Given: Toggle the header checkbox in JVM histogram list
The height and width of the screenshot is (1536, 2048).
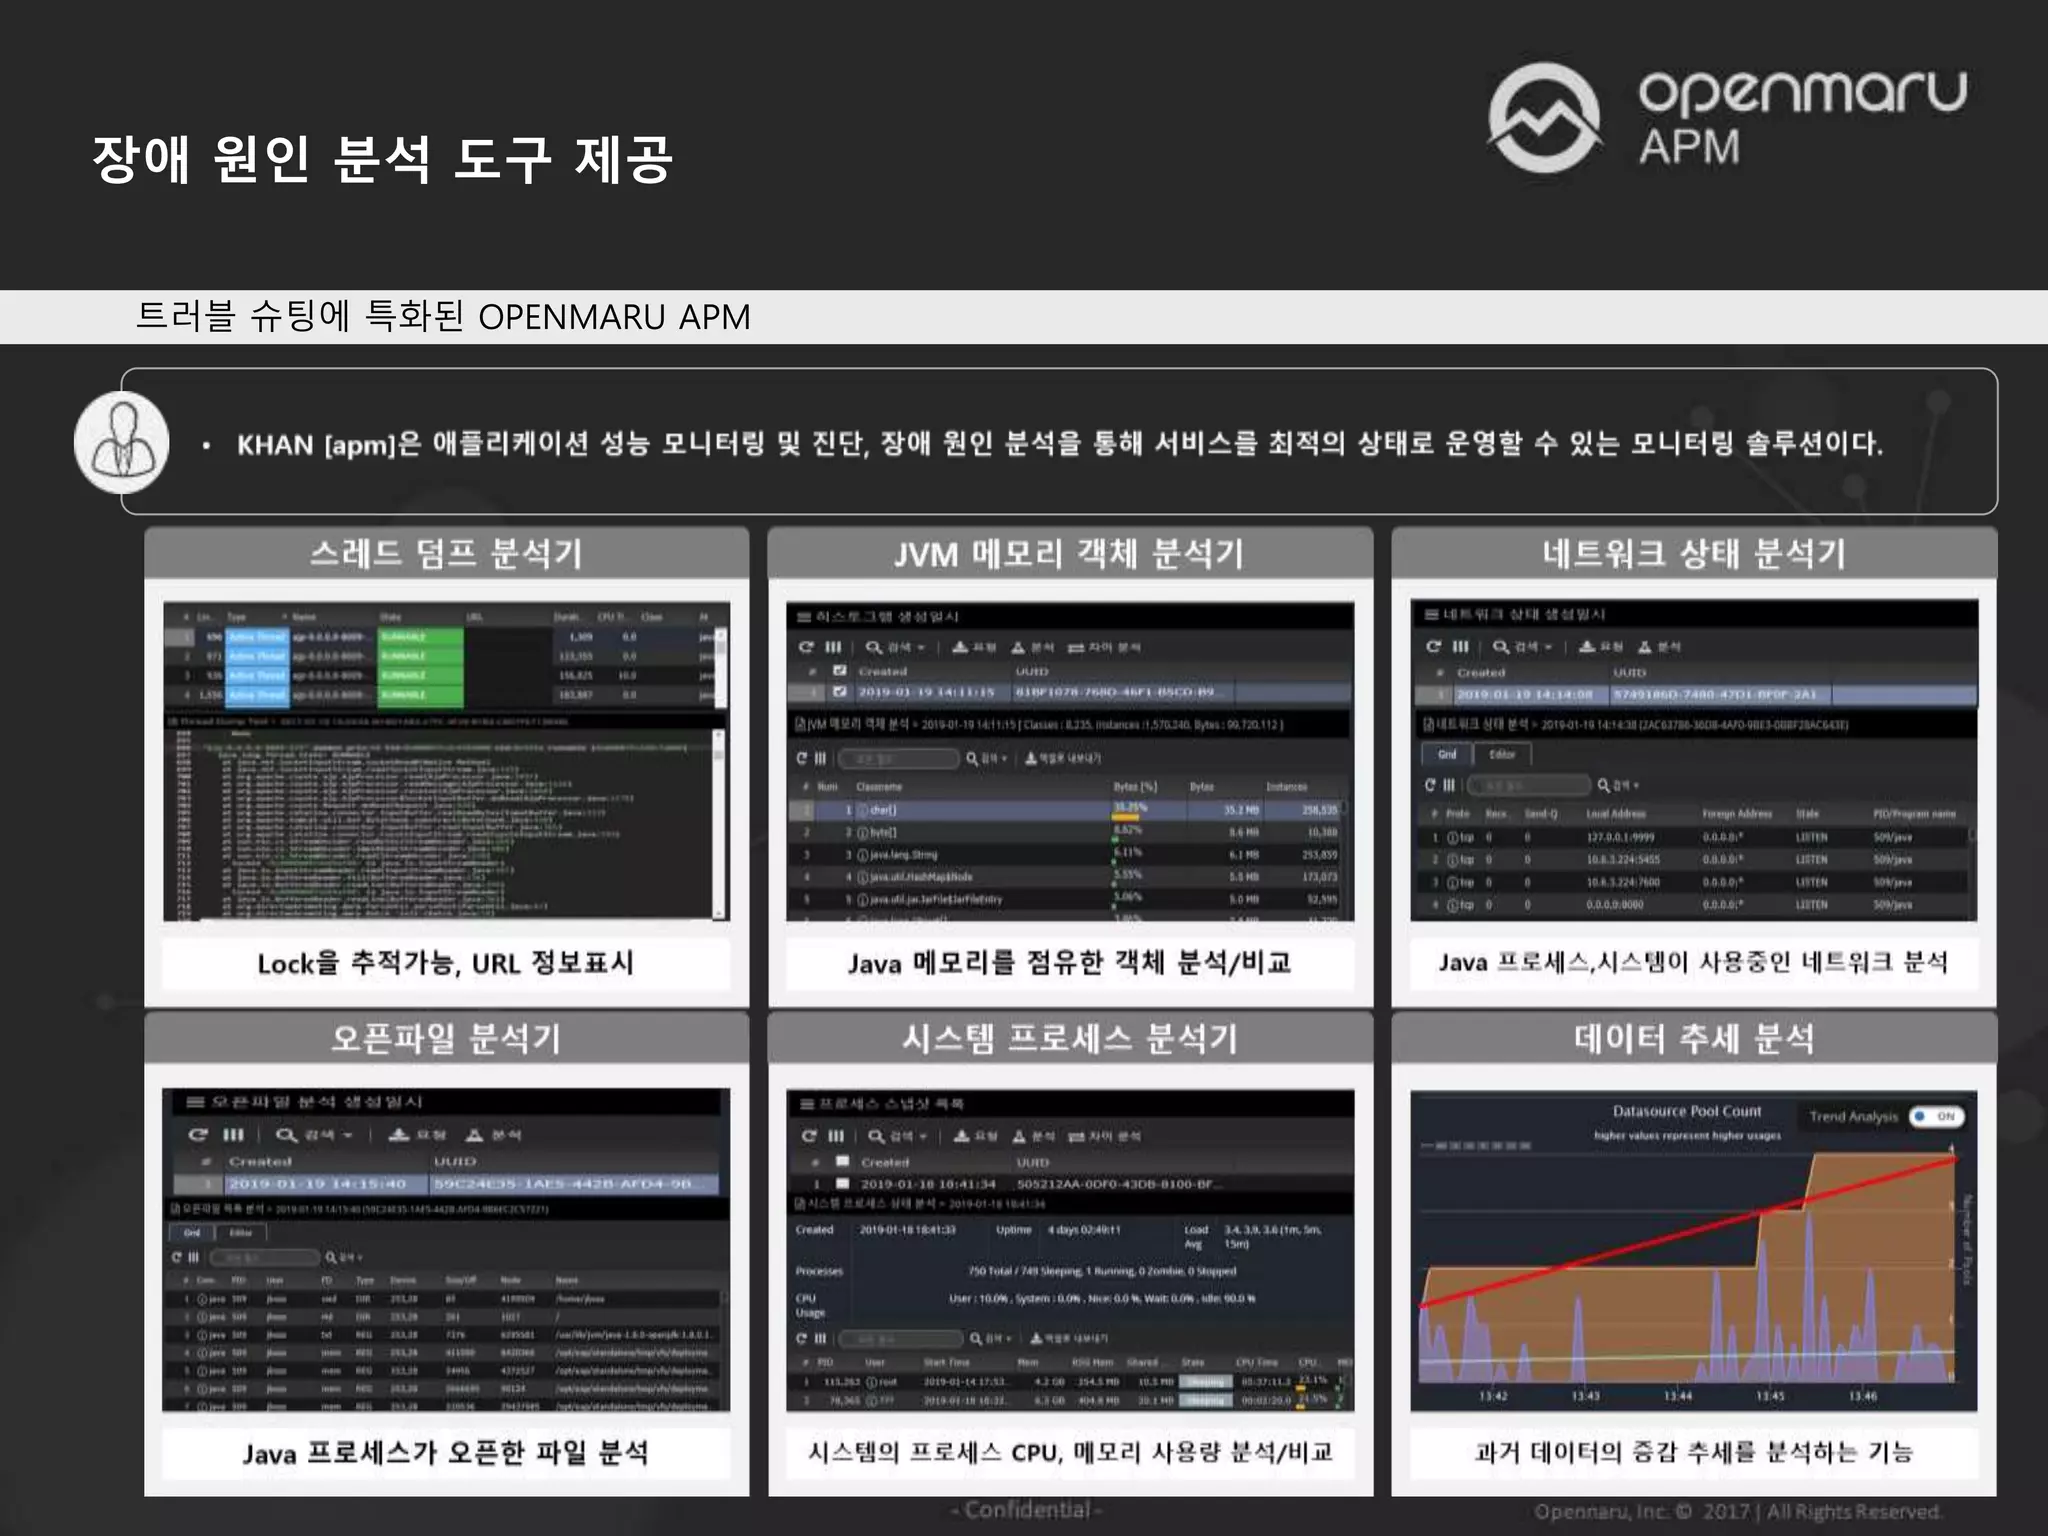Looking at the screenshot, I should [x=840, y=671].
